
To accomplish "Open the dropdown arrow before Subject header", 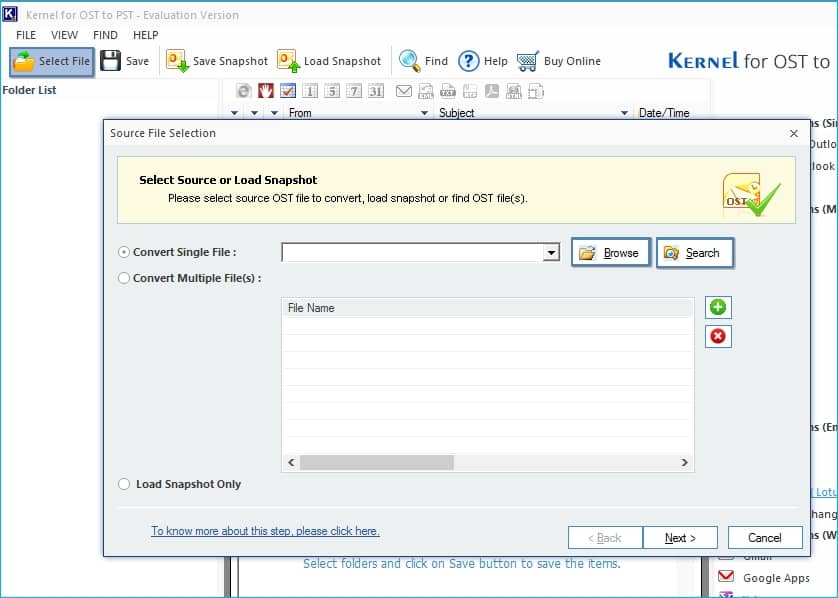I will tap(424, 113).
